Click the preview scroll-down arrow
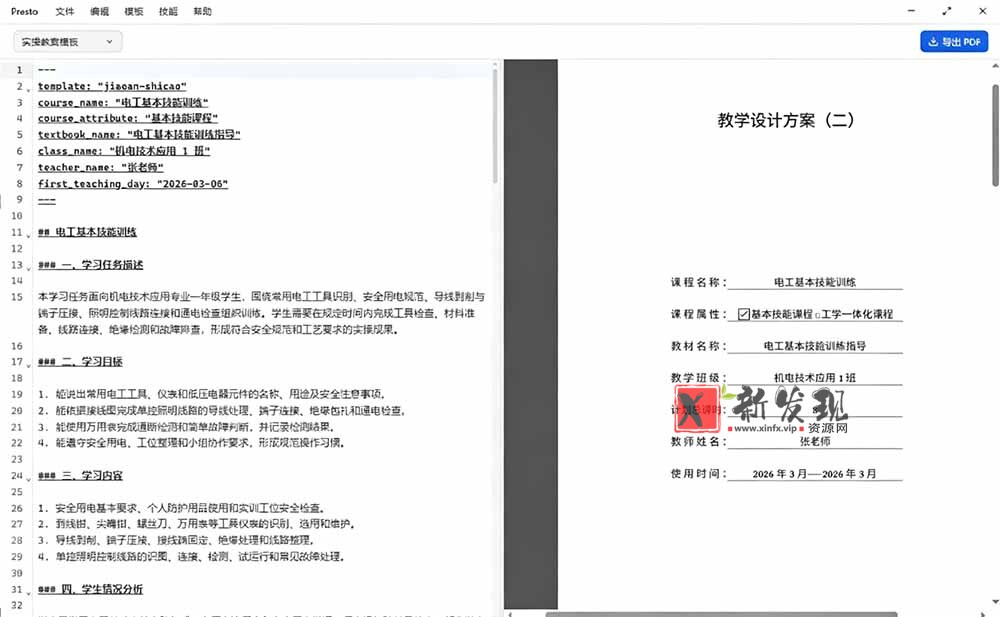 [995, 602]
